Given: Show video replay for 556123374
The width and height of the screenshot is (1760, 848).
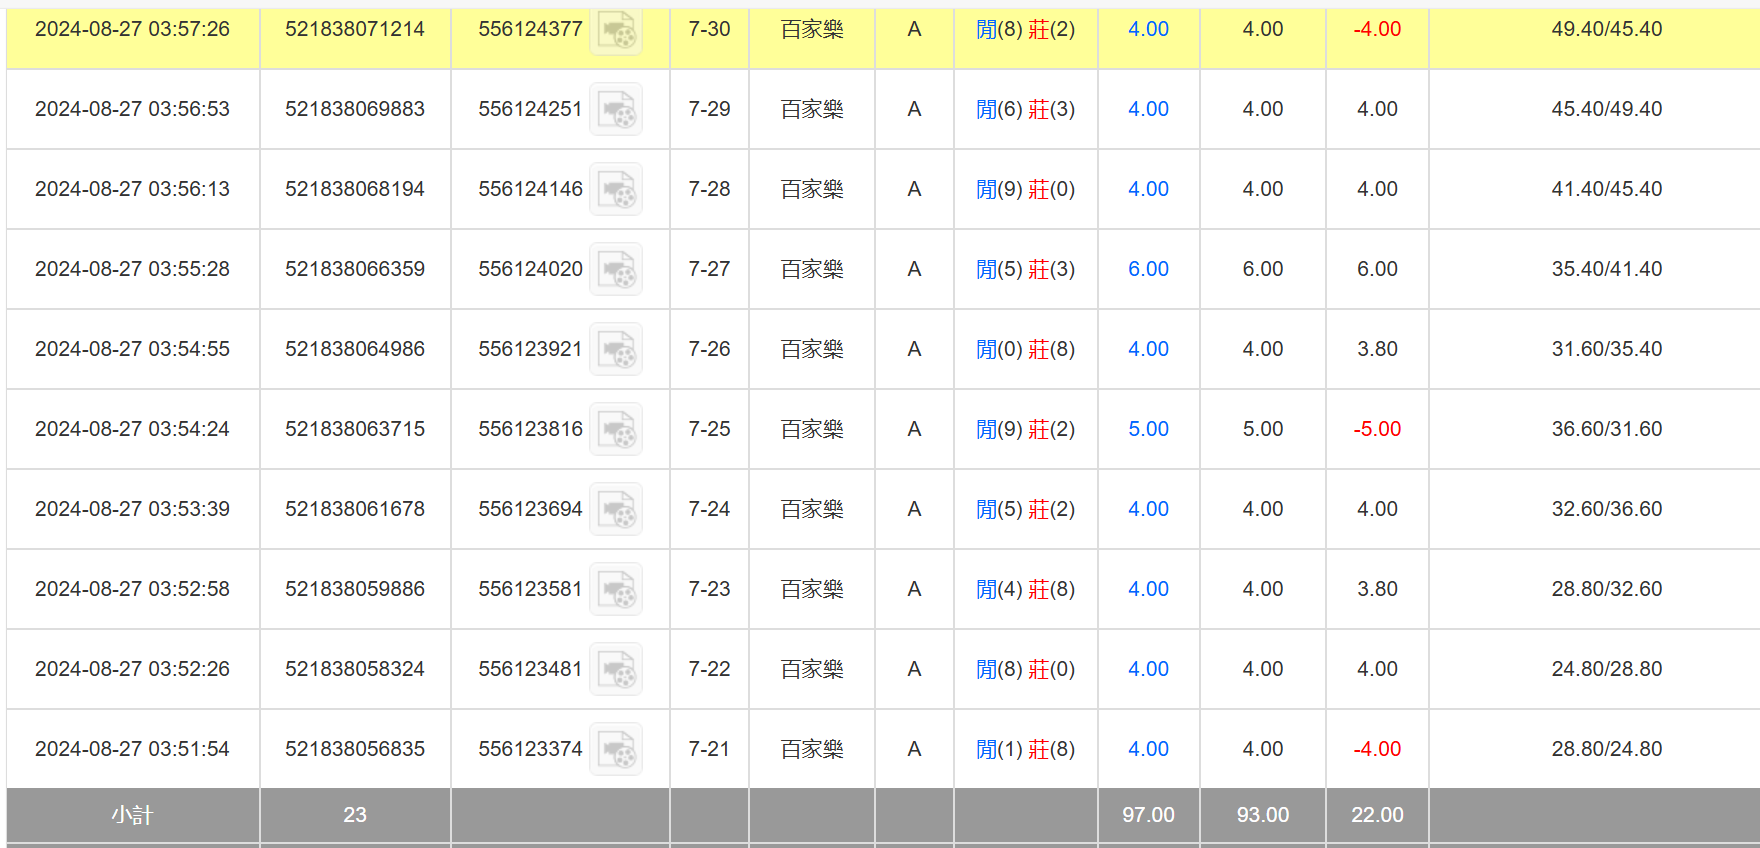Looking at the screenshot, I should tap(616, 750).
